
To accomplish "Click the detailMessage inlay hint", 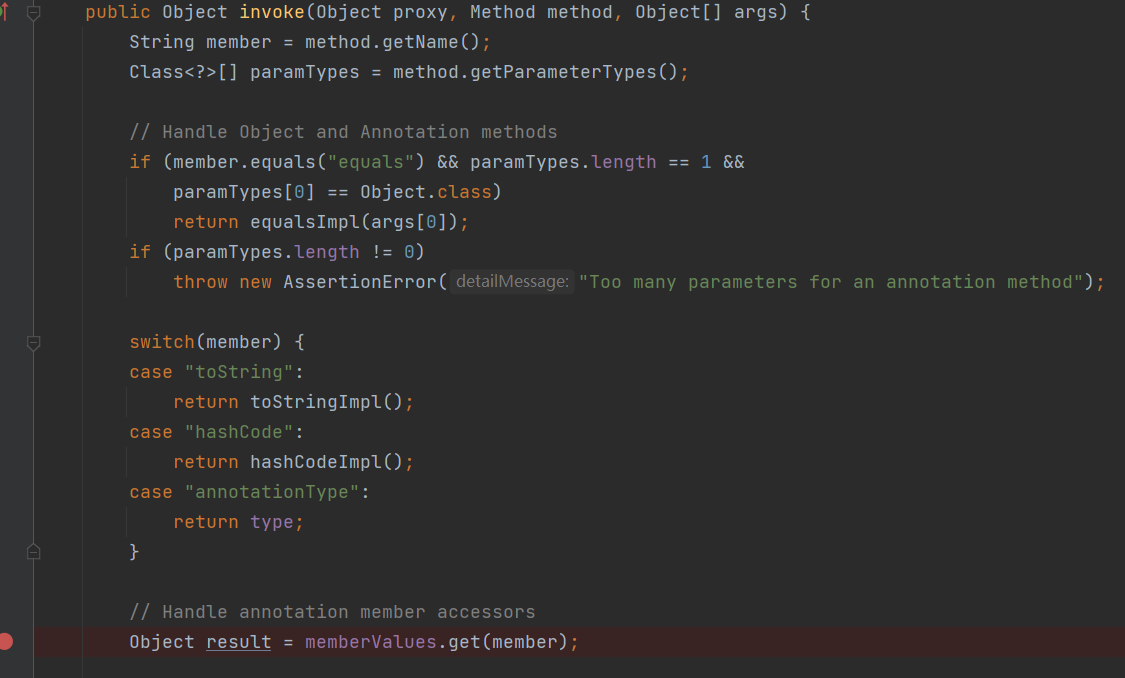I will pyautogui.click(x=512, y=282).
